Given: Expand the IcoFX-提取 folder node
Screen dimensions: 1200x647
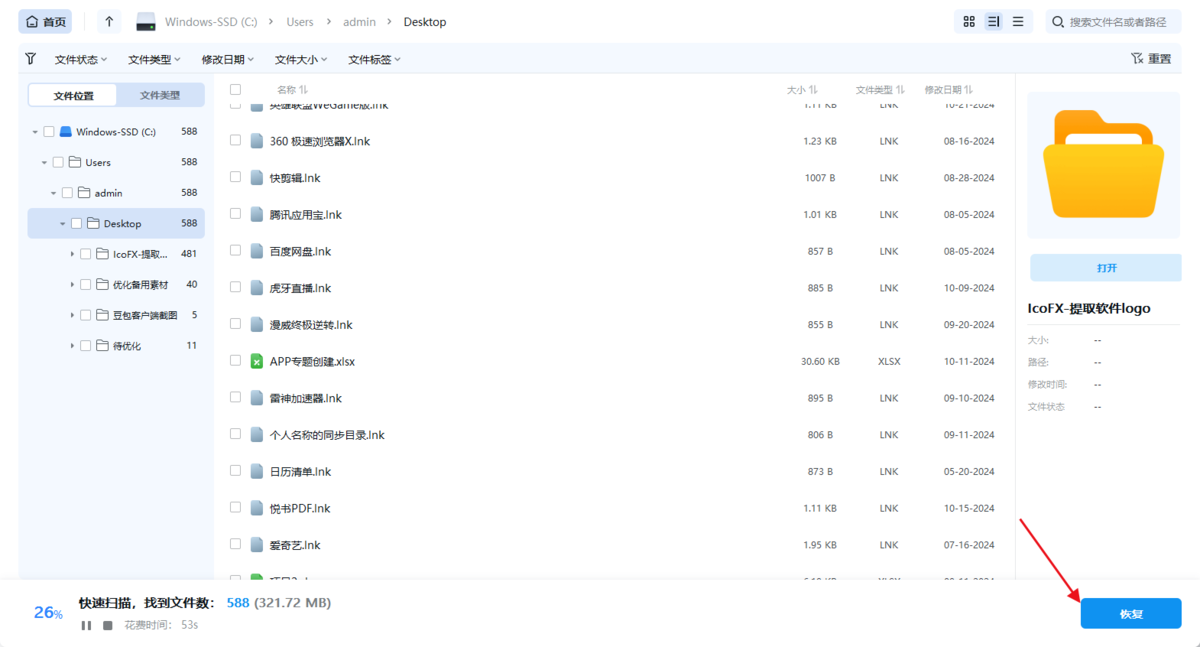Looking at the screenshot, I should [x=72, y=254].
